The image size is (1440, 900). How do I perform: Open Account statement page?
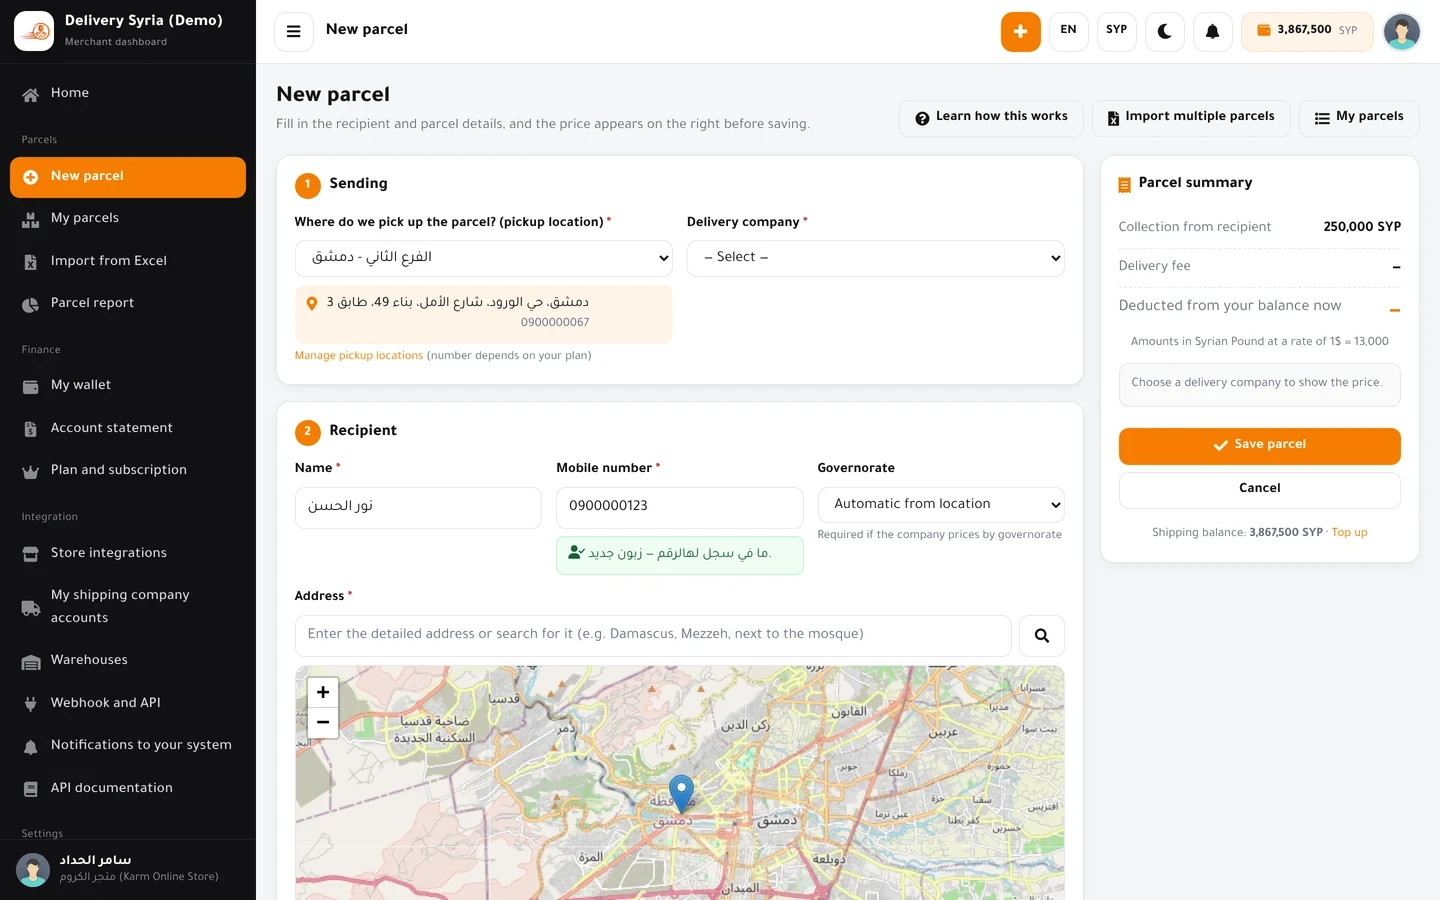pos(128,428)
